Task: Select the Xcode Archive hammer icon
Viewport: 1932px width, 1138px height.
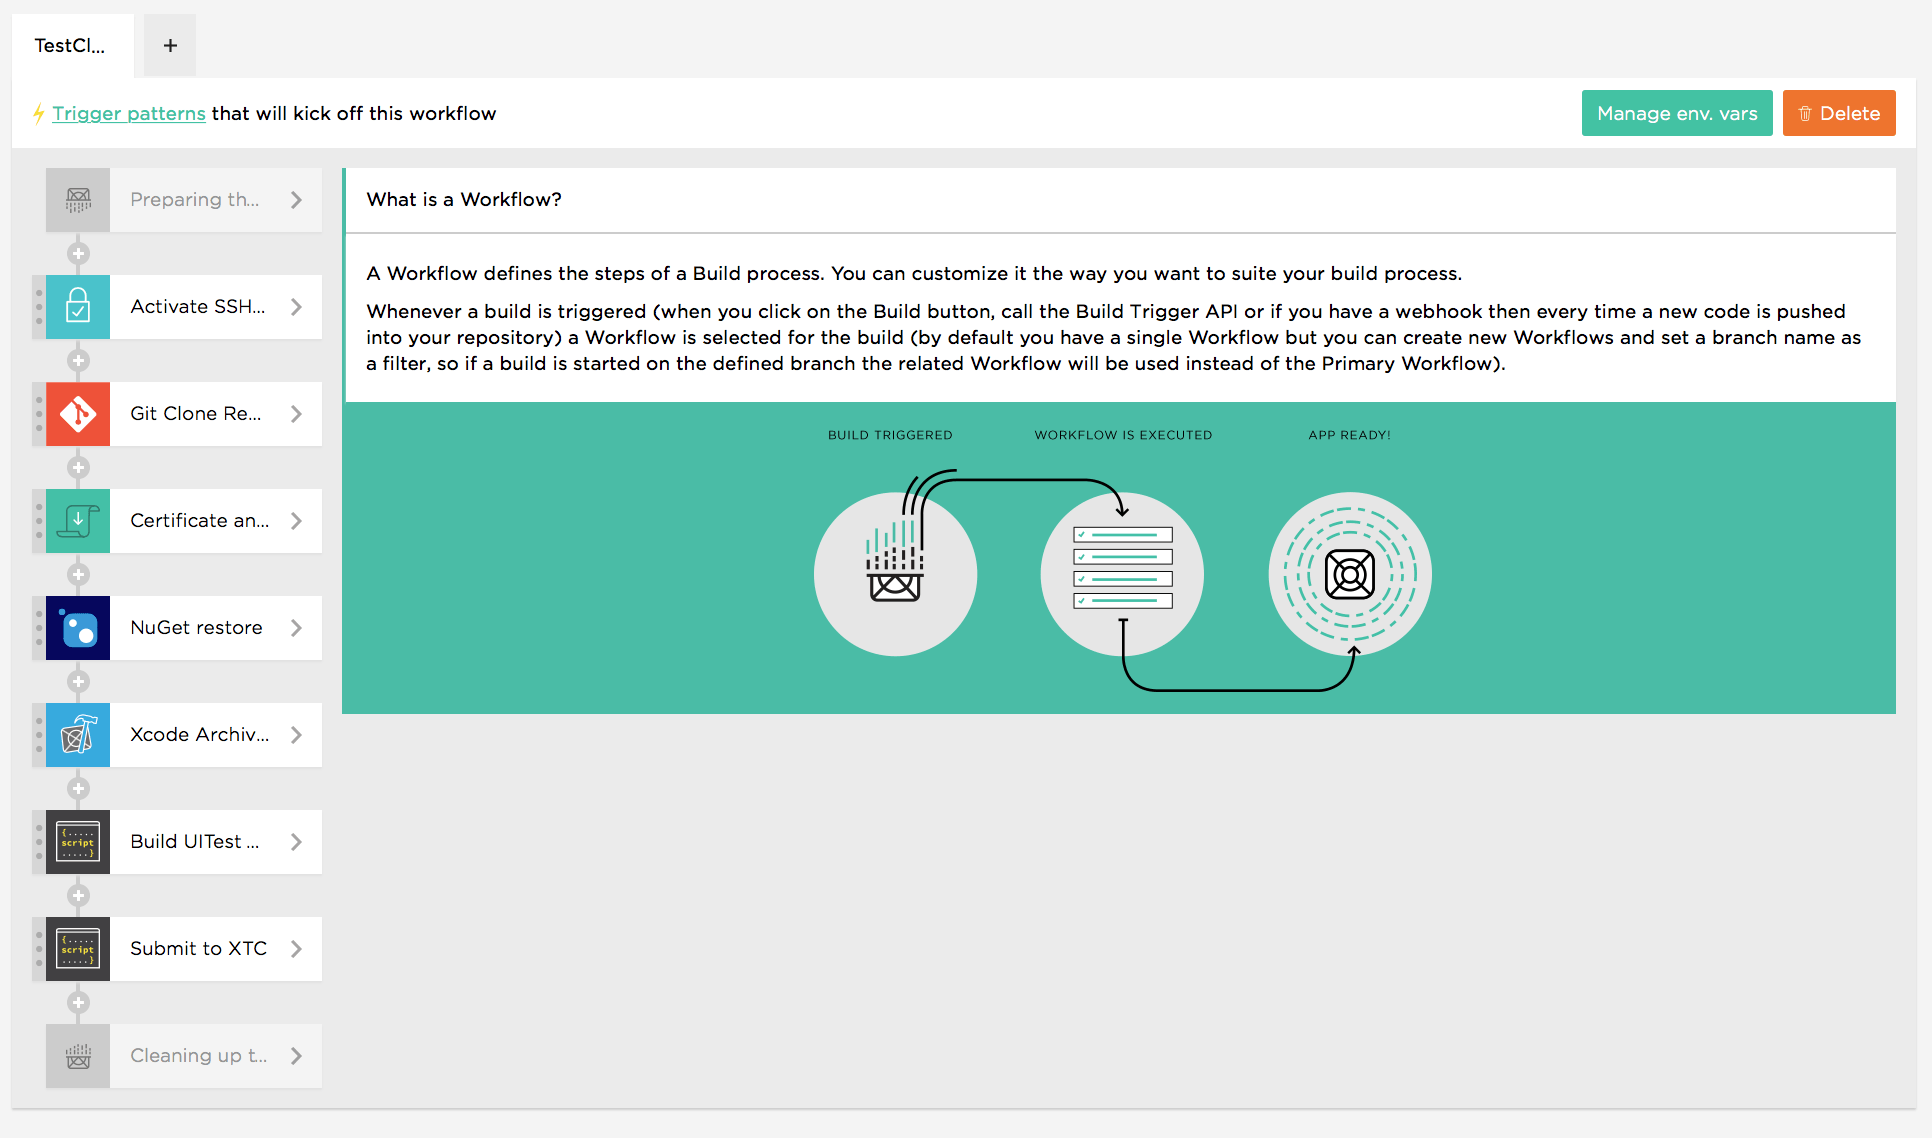Action: tap(78, 735)
